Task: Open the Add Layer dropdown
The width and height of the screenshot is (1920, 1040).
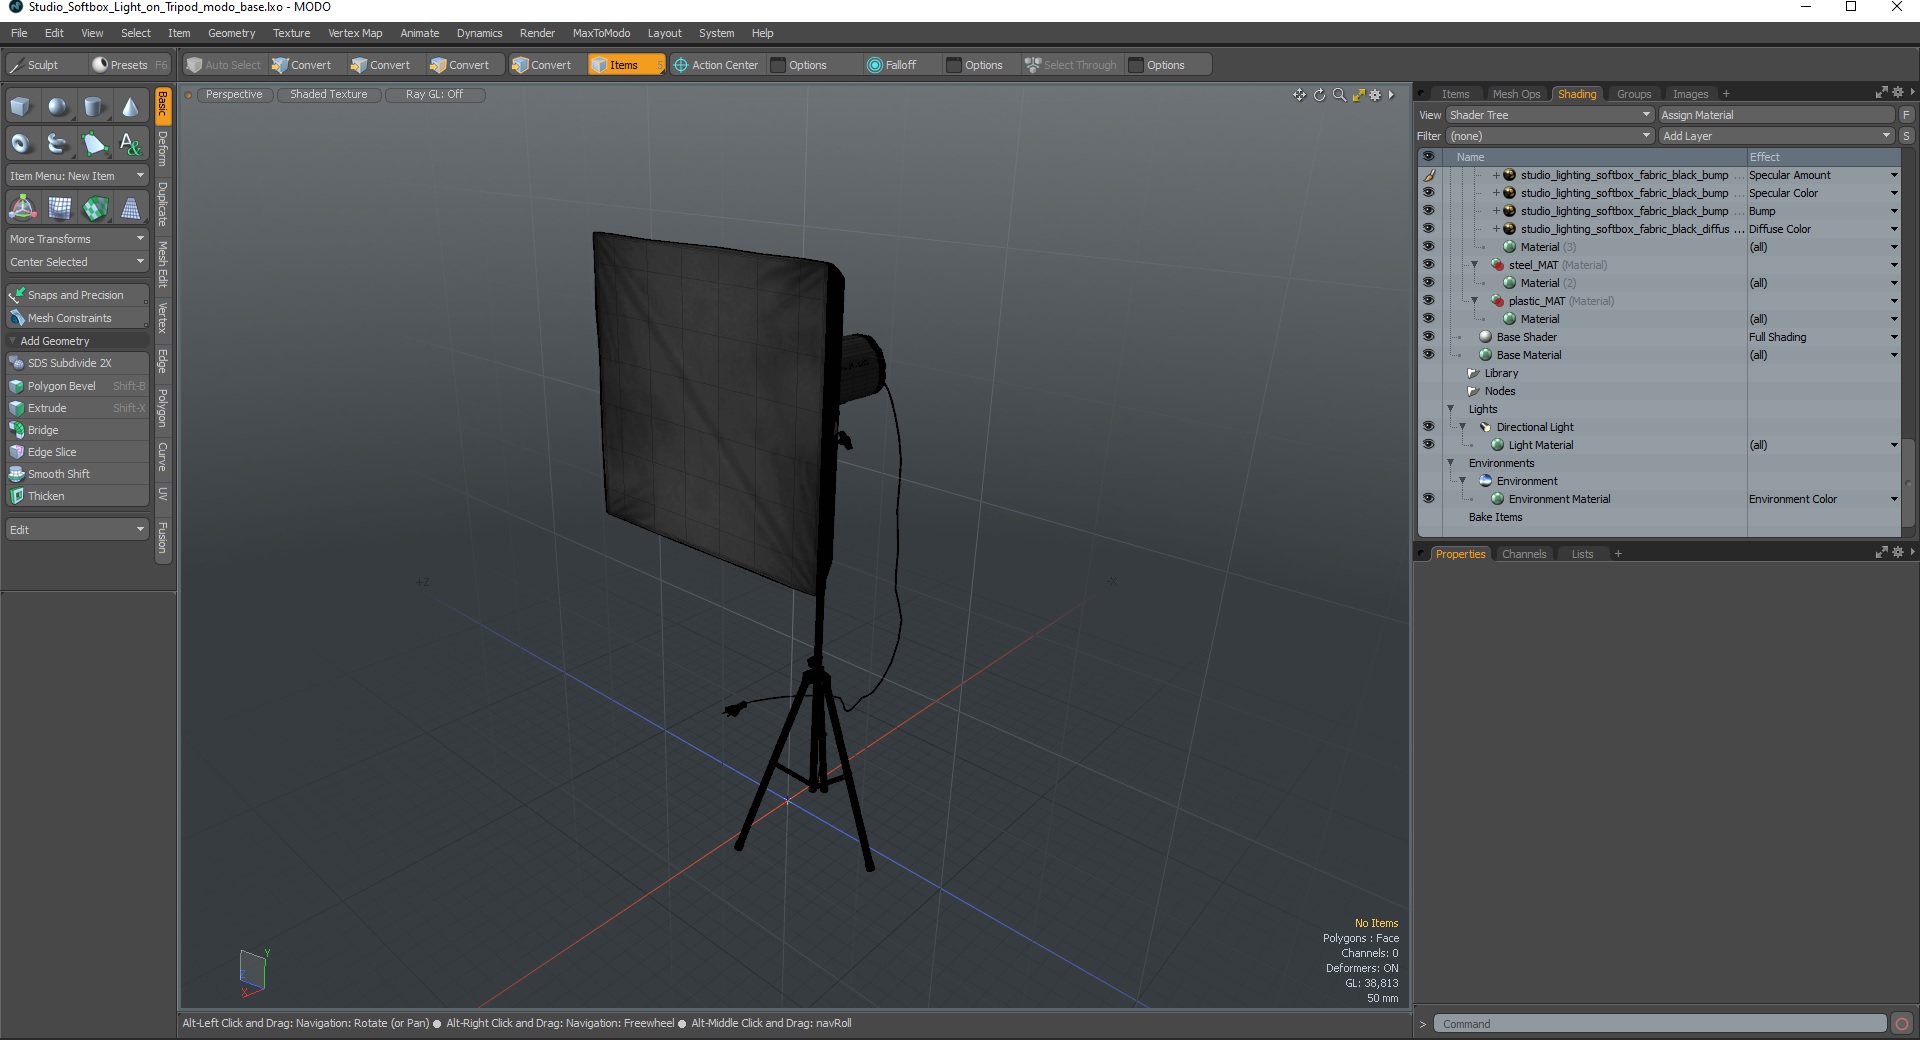Action: (1777, 136)
